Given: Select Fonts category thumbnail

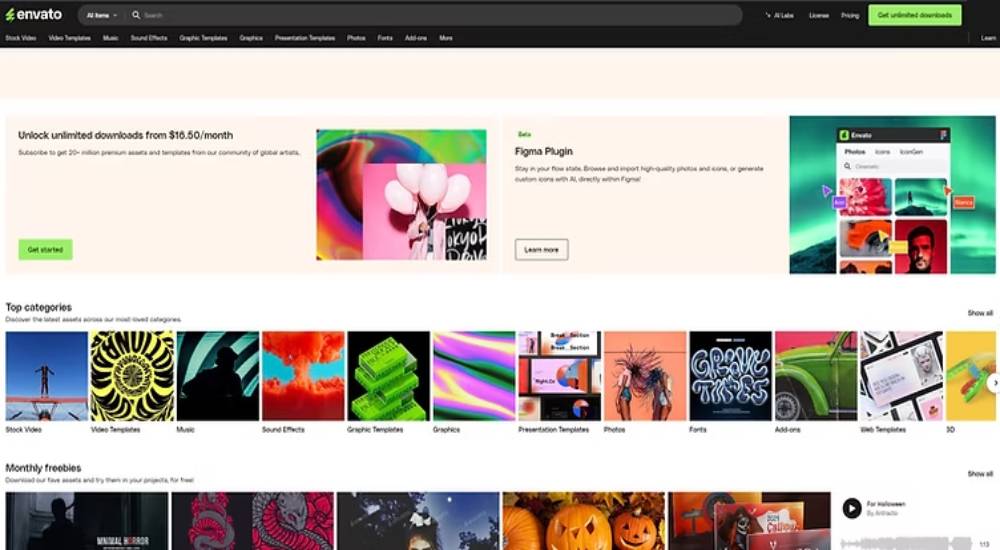Looking at the screenshot, I should [x=730, y=376].
